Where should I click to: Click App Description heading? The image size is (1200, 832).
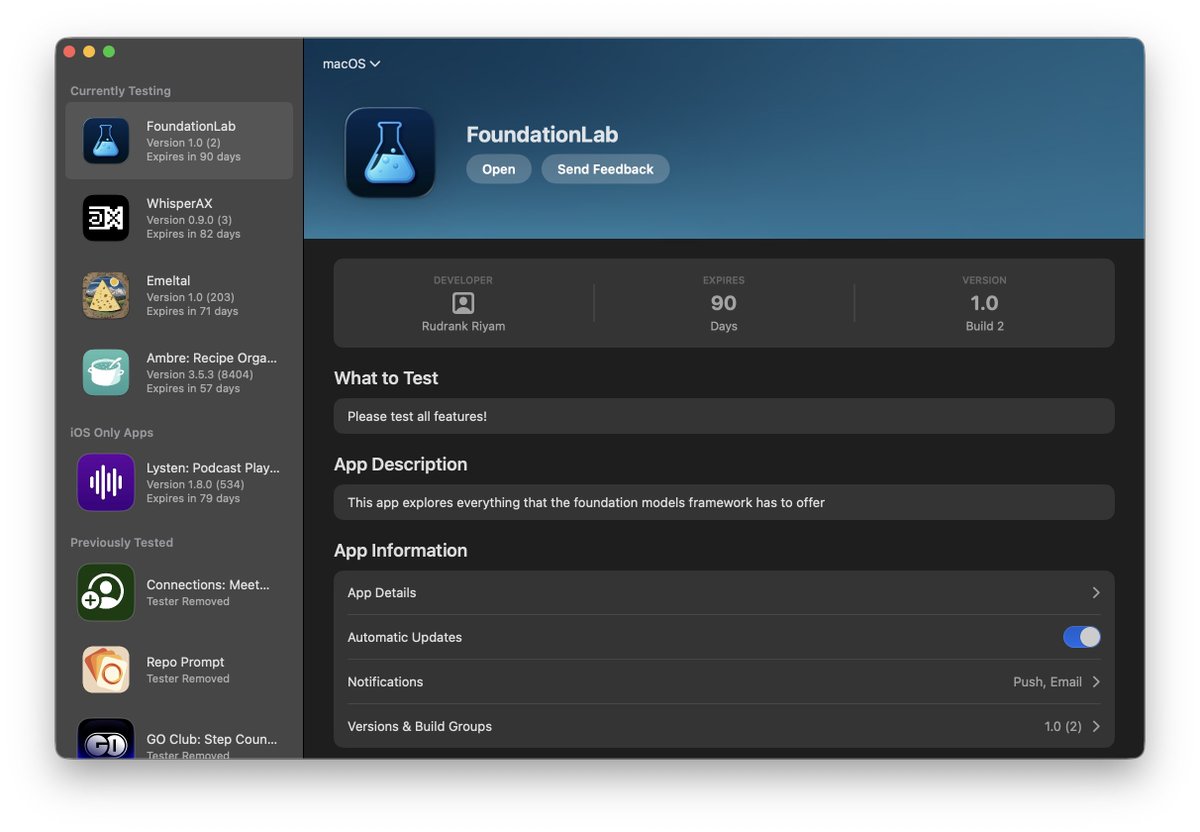[x=400, y=464]
